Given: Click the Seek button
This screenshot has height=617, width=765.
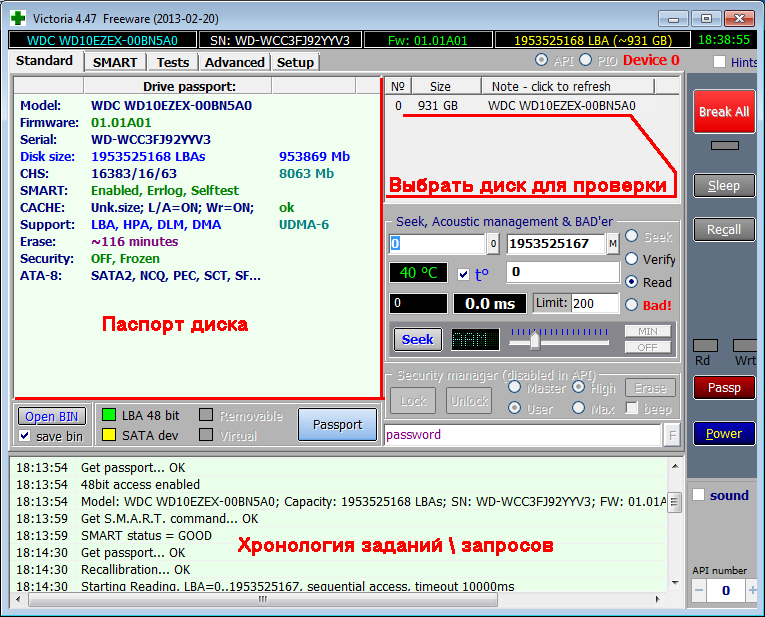Looking at the screenshot, I should [x=418, y=339].
